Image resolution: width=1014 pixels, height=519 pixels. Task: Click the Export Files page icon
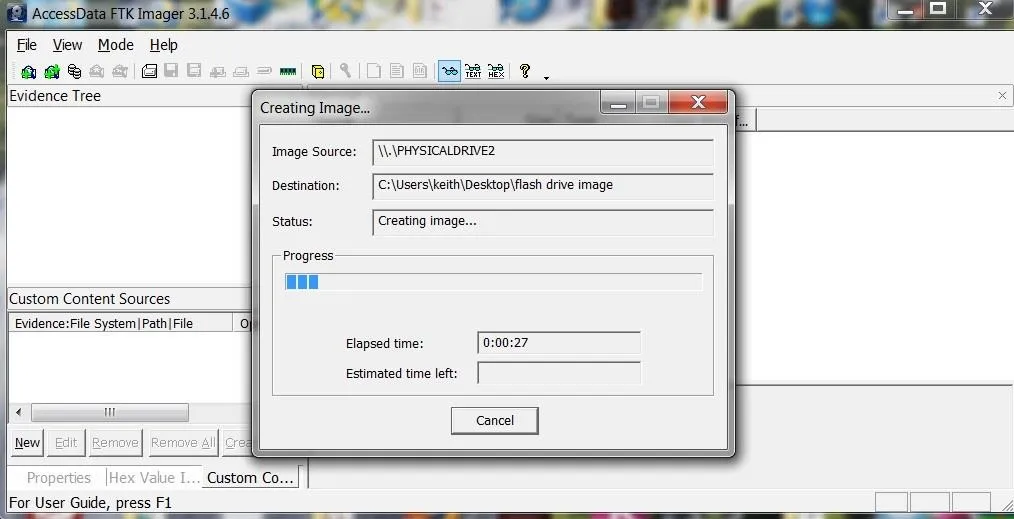click(x=374, y=71)
